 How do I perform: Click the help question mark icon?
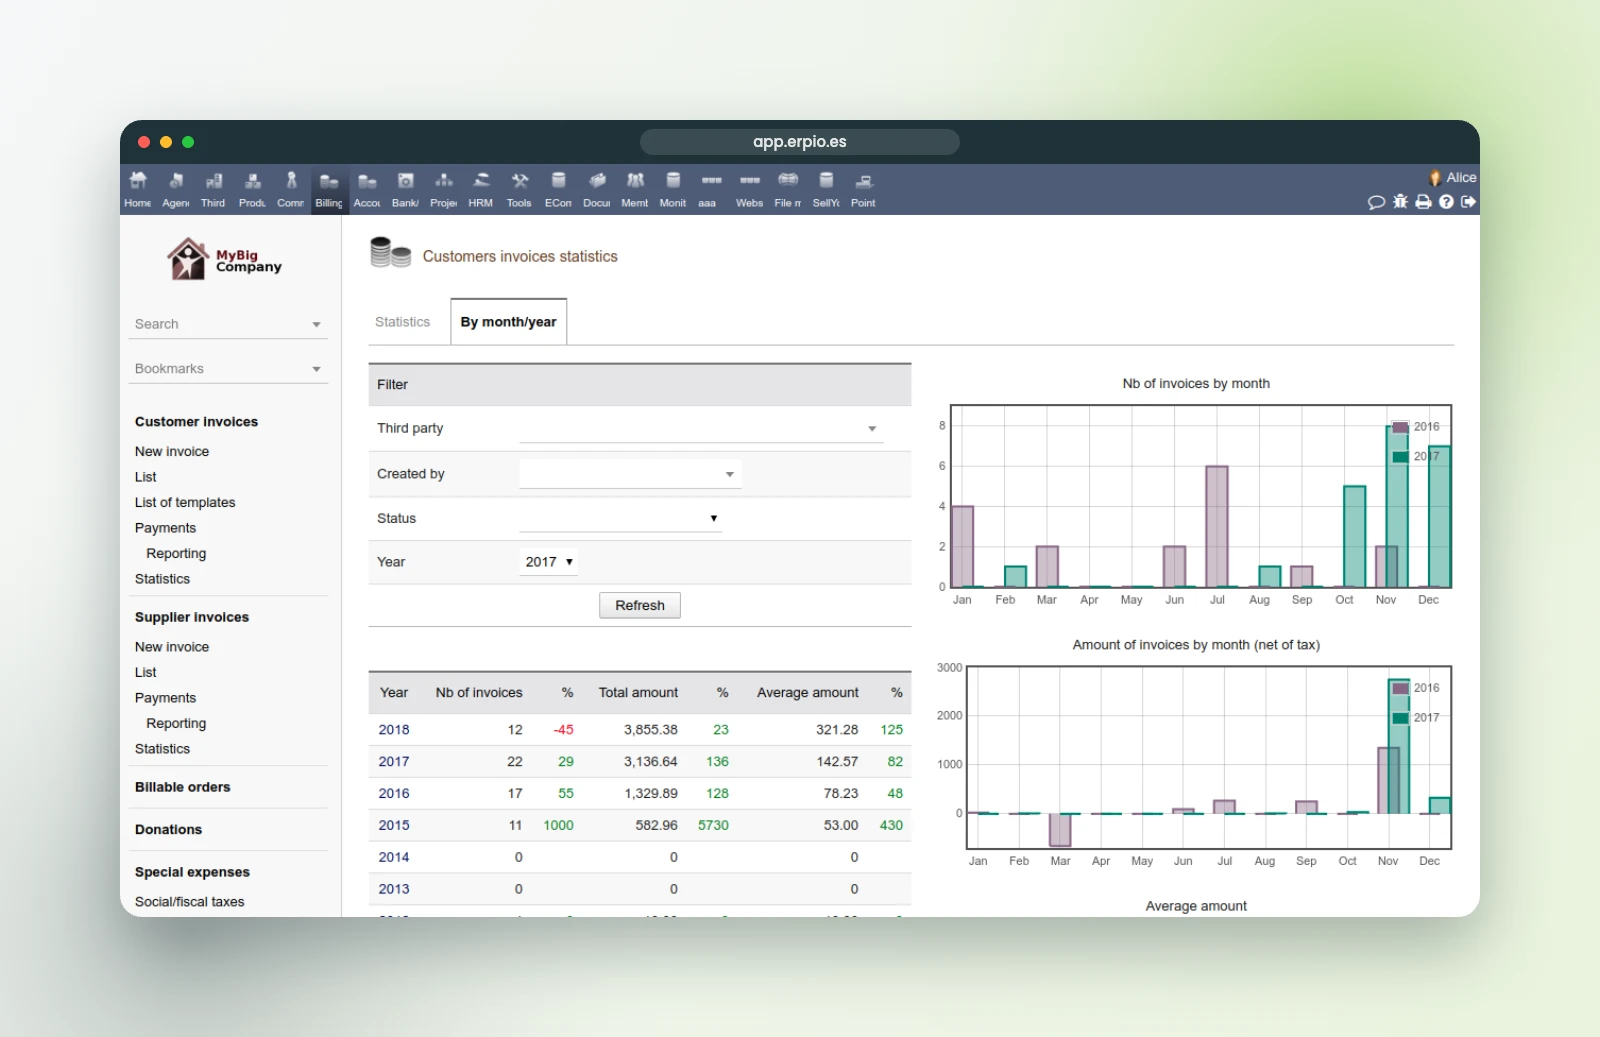tap(1446, 202)
